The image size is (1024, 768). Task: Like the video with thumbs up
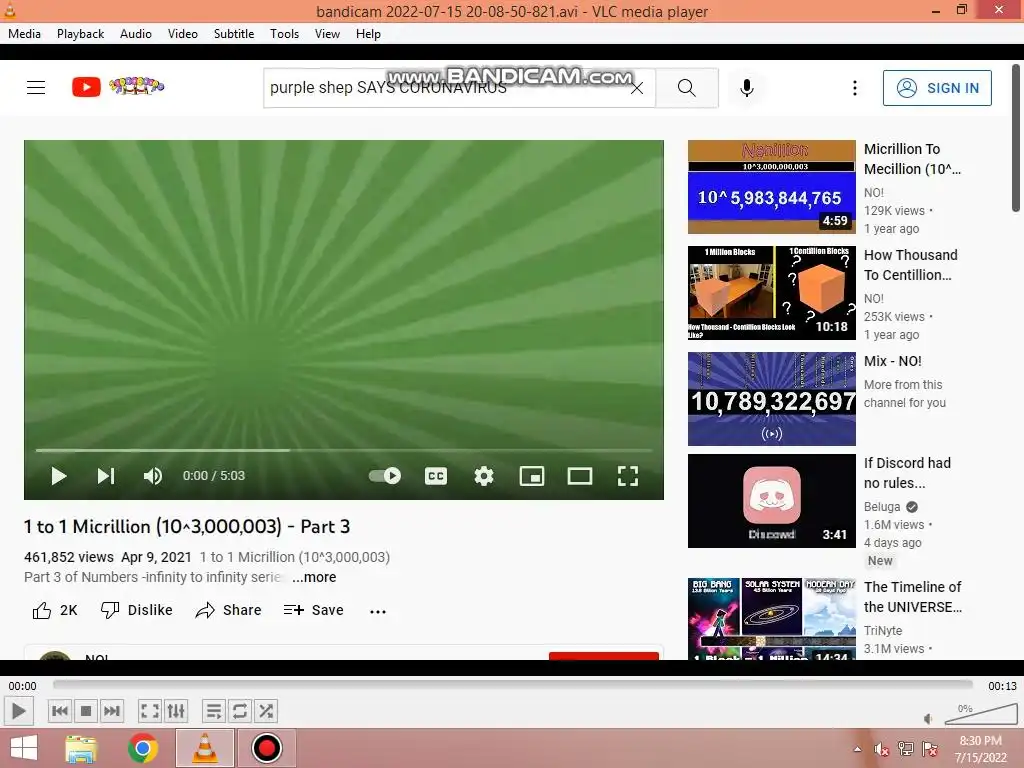point(55,610)
